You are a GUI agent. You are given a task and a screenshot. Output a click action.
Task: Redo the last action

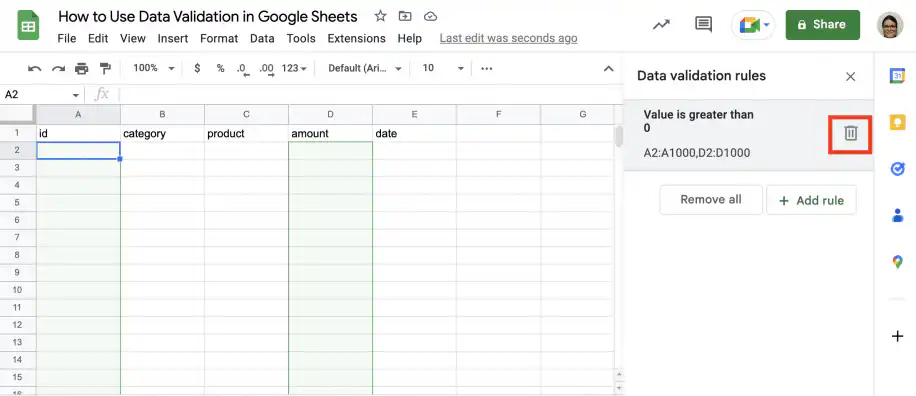(58, 68)
